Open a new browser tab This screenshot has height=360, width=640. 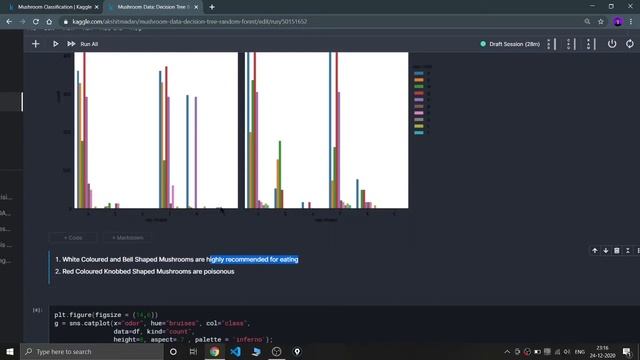[212, 7]
